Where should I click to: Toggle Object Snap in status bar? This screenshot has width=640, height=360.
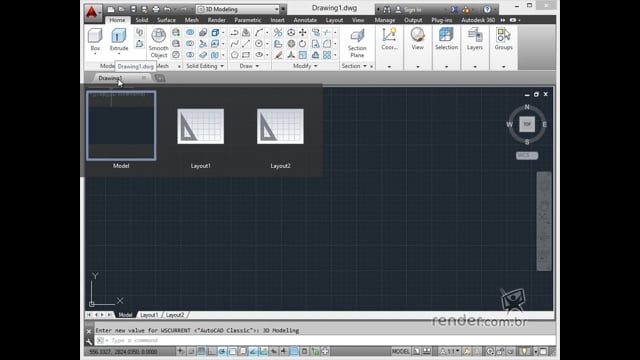(232, 351)
